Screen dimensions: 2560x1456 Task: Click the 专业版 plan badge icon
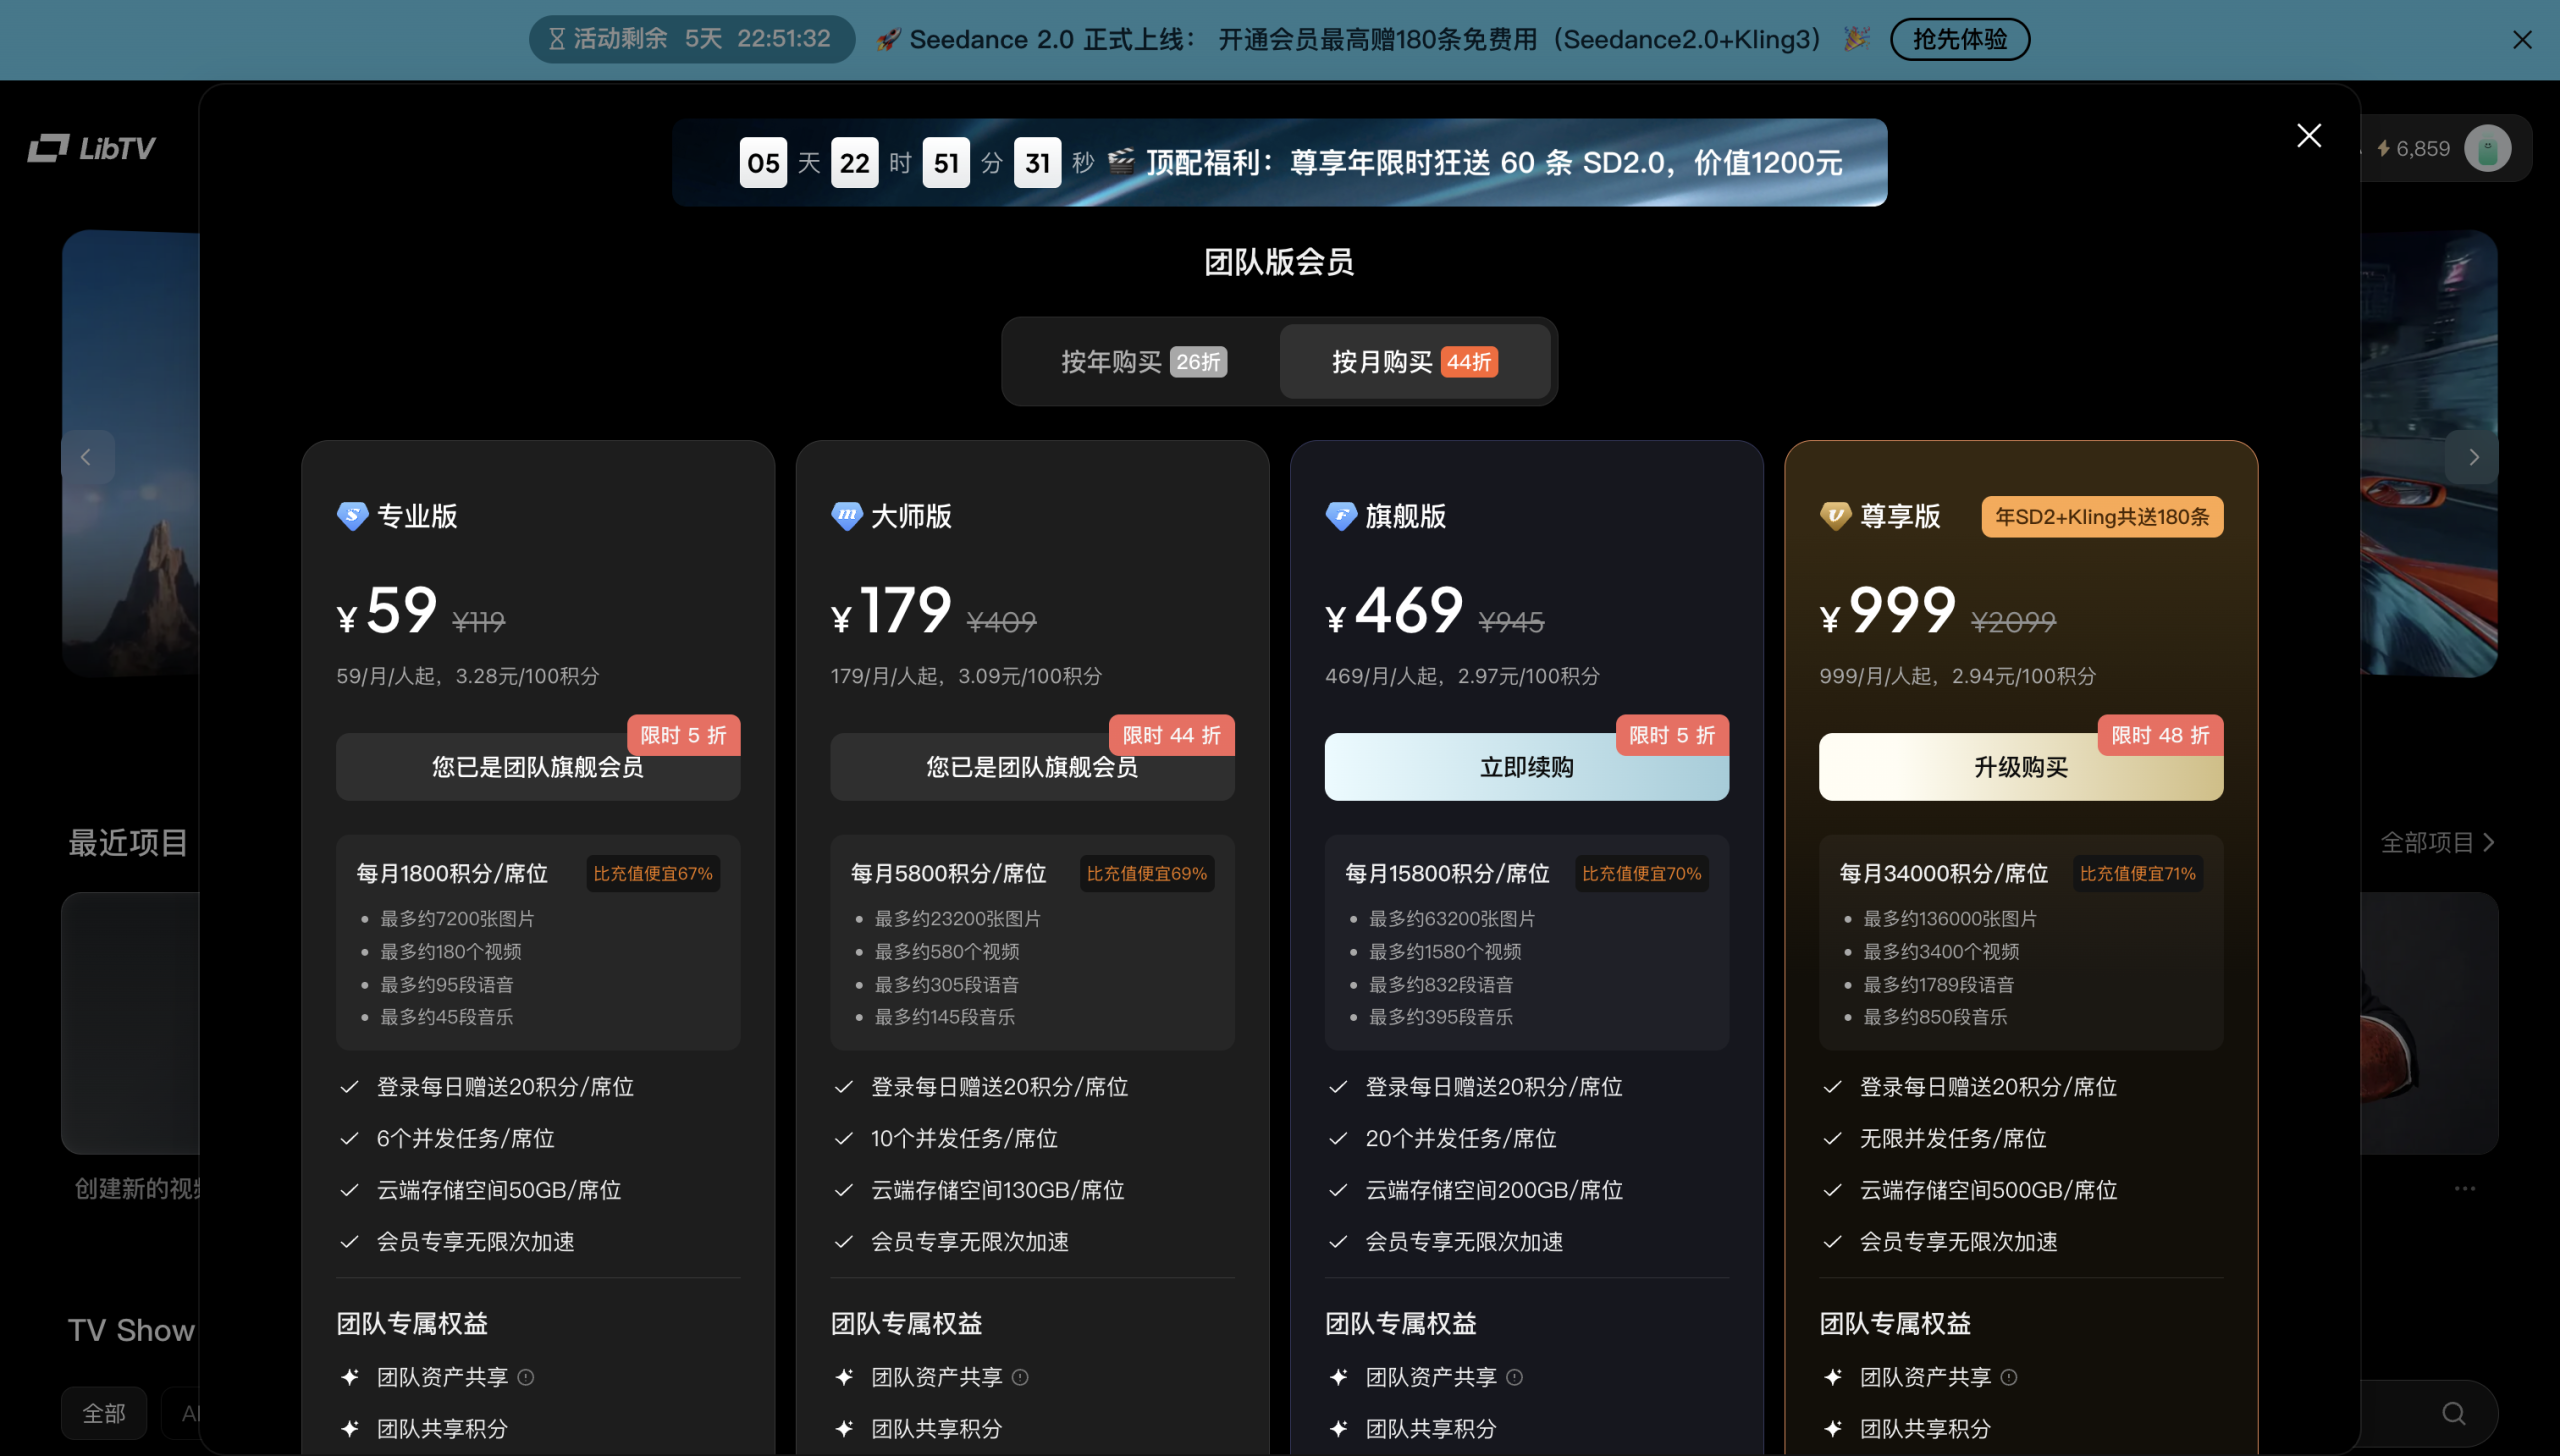350,515
